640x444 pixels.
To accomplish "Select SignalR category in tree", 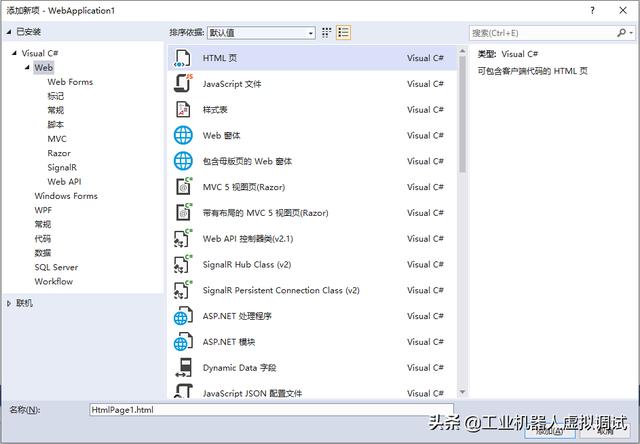I will click(62, 167).
